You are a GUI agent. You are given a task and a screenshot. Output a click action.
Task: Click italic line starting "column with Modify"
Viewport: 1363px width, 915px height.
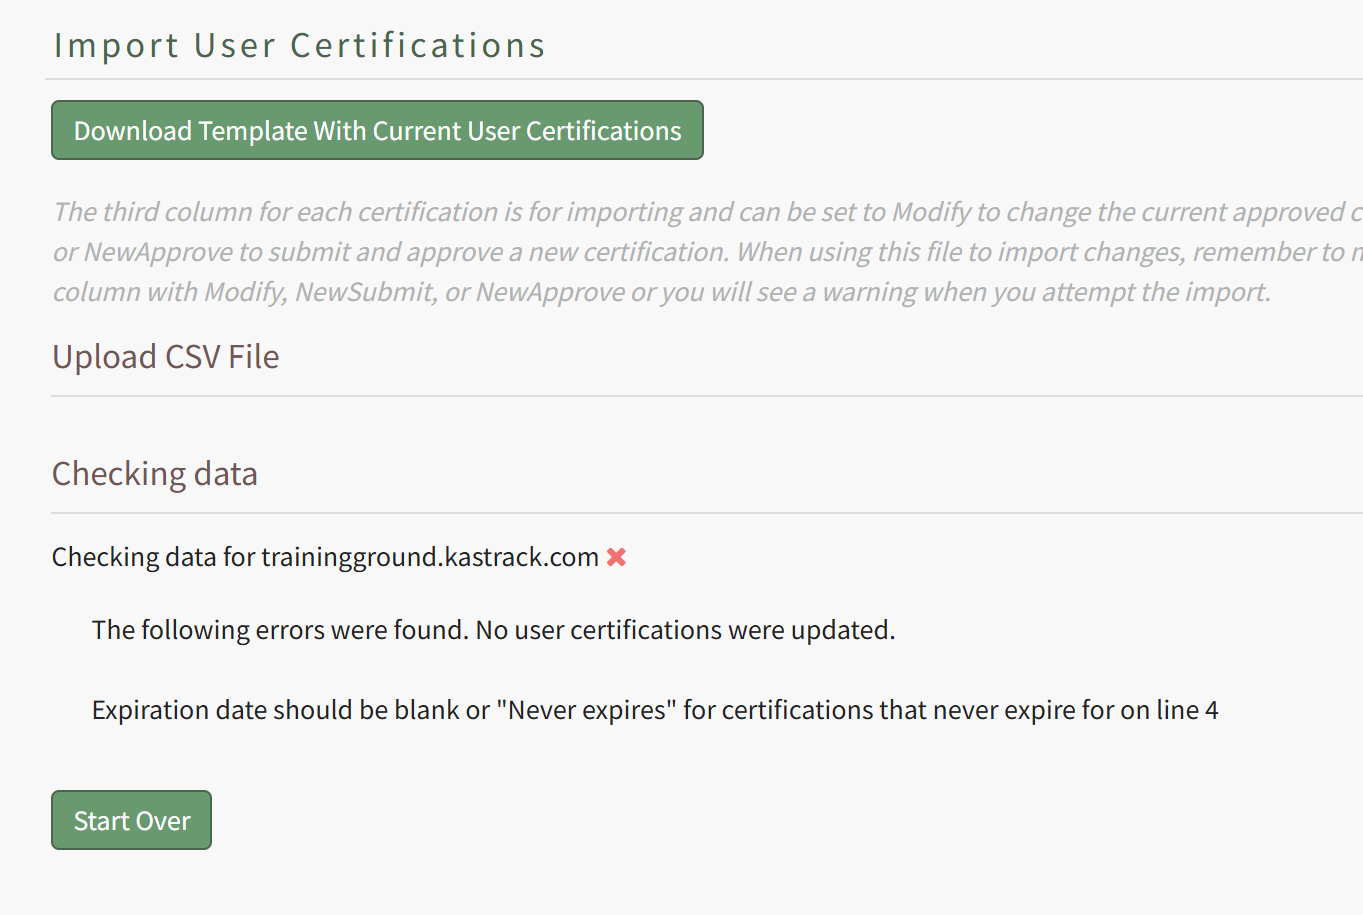pos(661,292)
